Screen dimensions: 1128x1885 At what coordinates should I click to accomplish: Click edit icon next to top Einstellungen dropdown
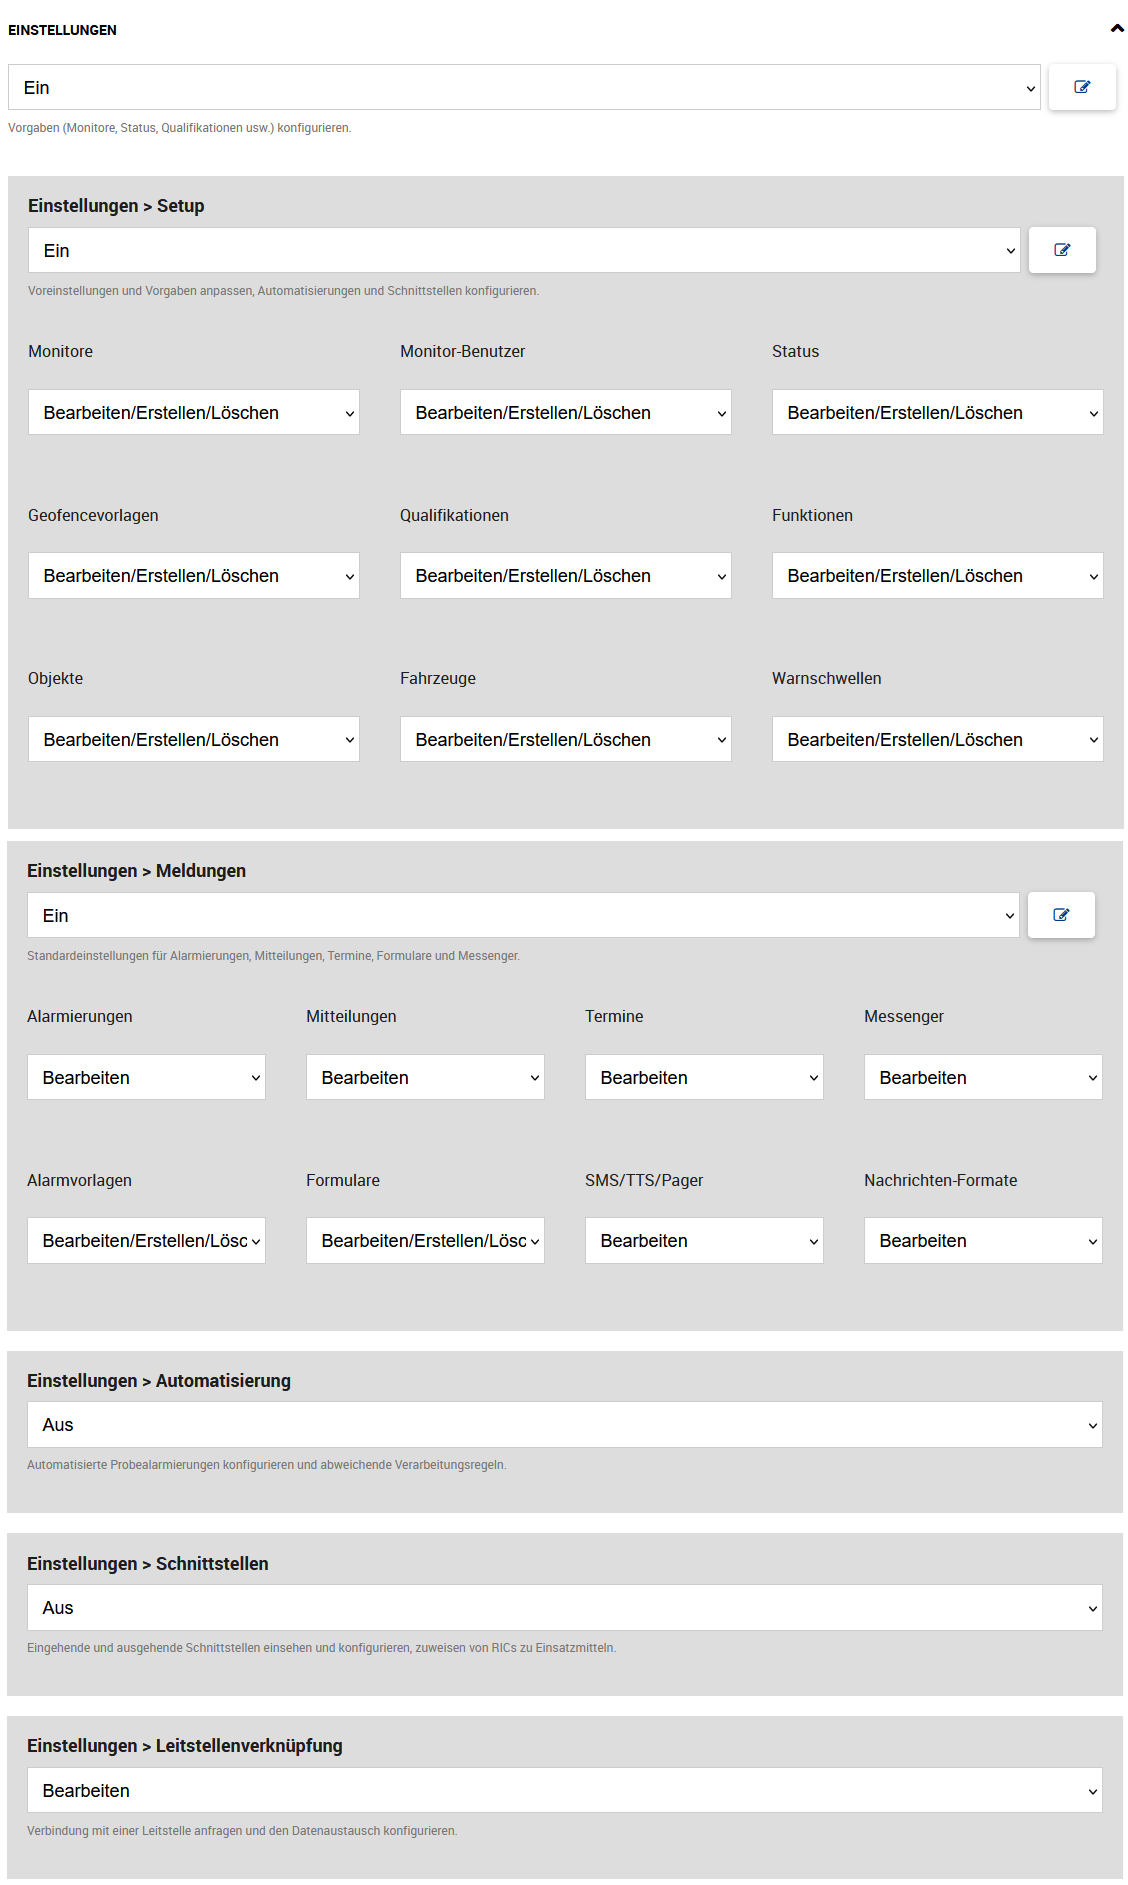[x=1082, y=87]
